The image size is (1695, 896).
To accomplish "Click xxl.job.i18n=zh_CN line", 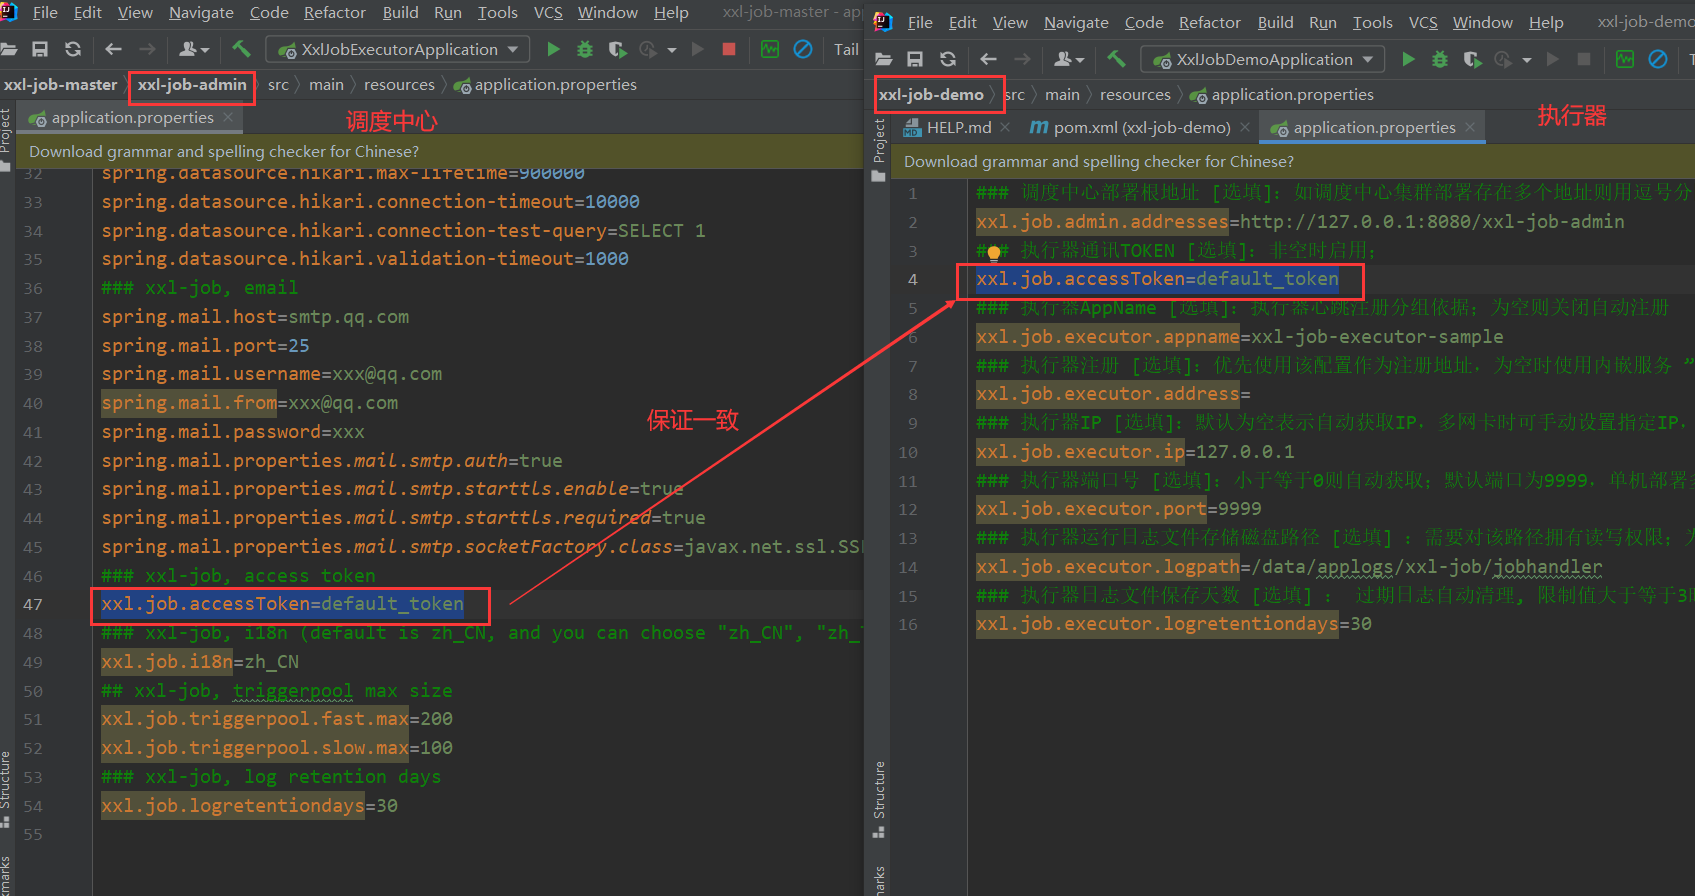I will click(199, 662).
